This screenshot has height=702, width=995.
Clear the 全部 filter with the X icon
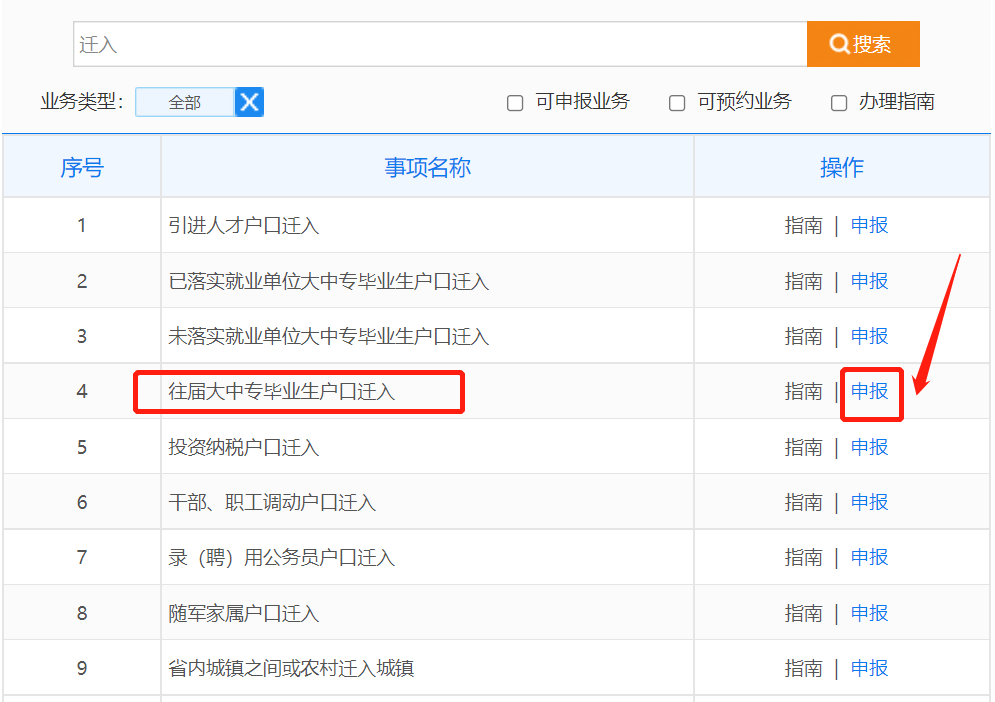[249, 102]
